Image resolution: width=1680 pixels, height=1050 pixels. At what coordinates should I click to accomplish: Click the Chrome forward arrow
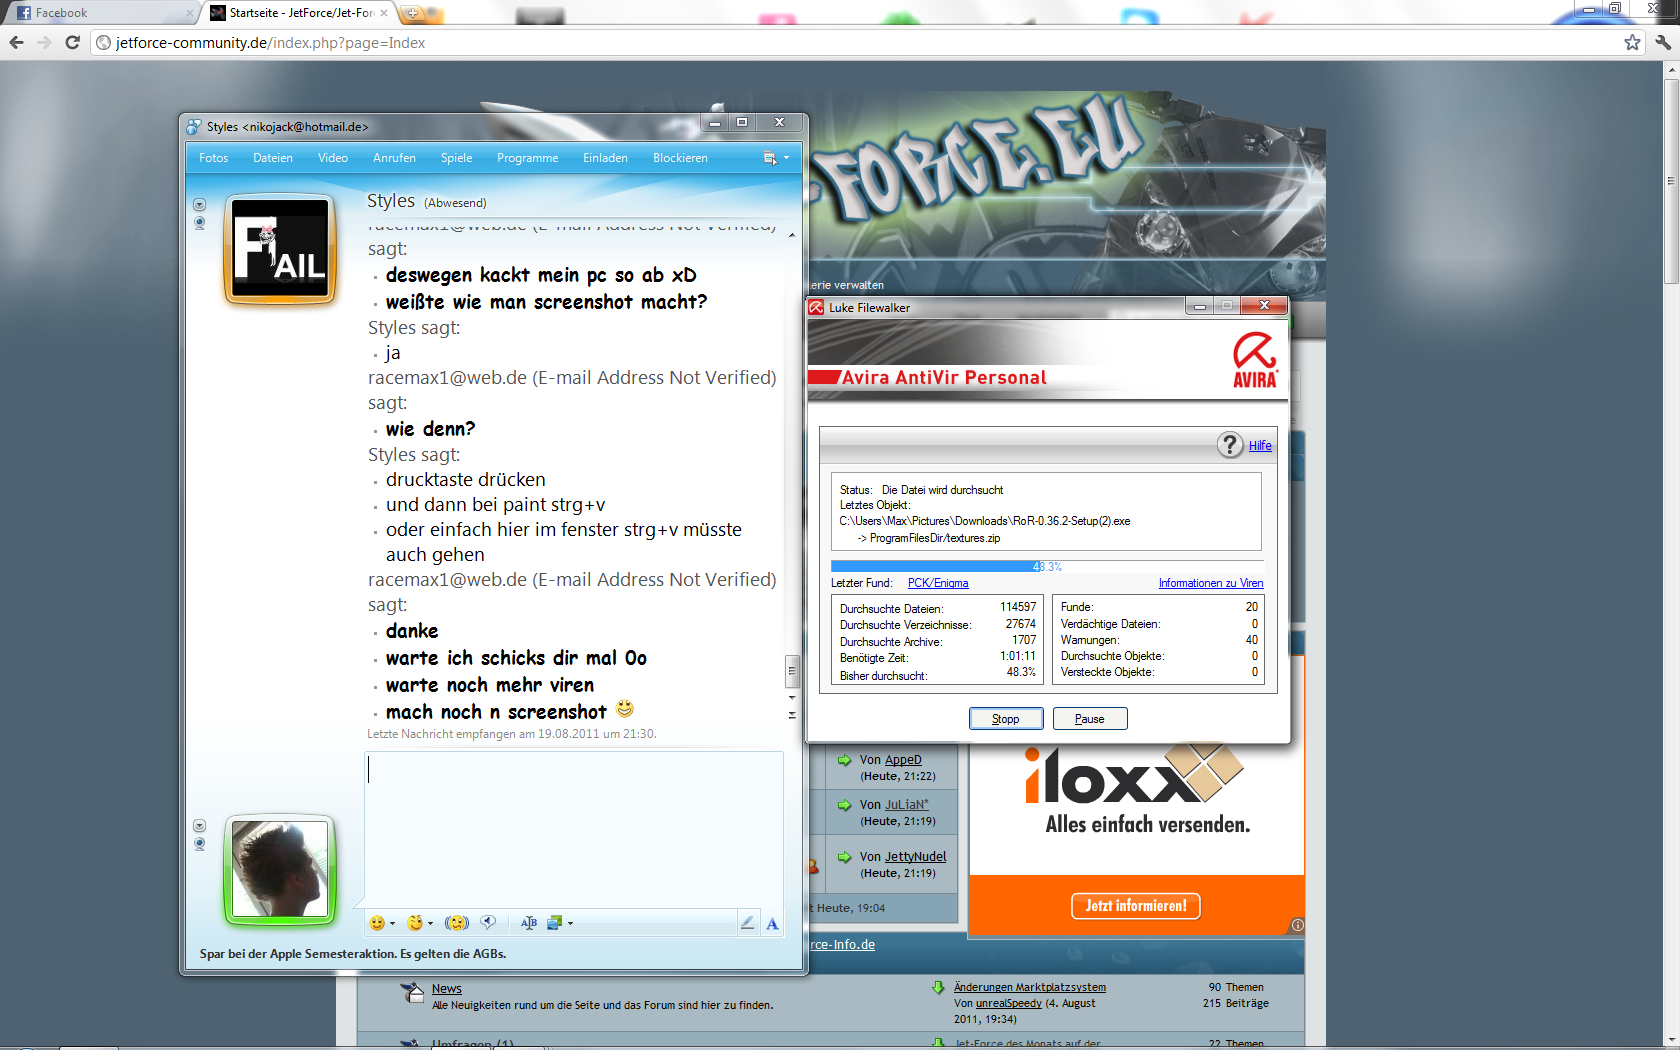coord(44,42)
